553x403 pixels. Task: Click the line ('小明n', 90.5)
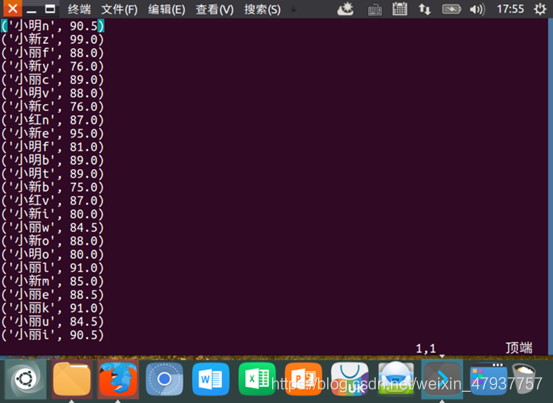(x=53, y=26)
